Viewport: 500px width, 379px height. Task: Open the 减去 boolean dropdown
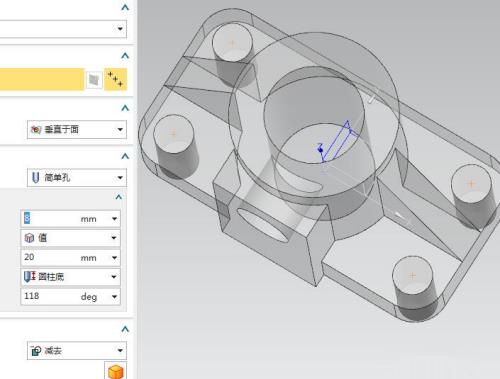[77, 350]
